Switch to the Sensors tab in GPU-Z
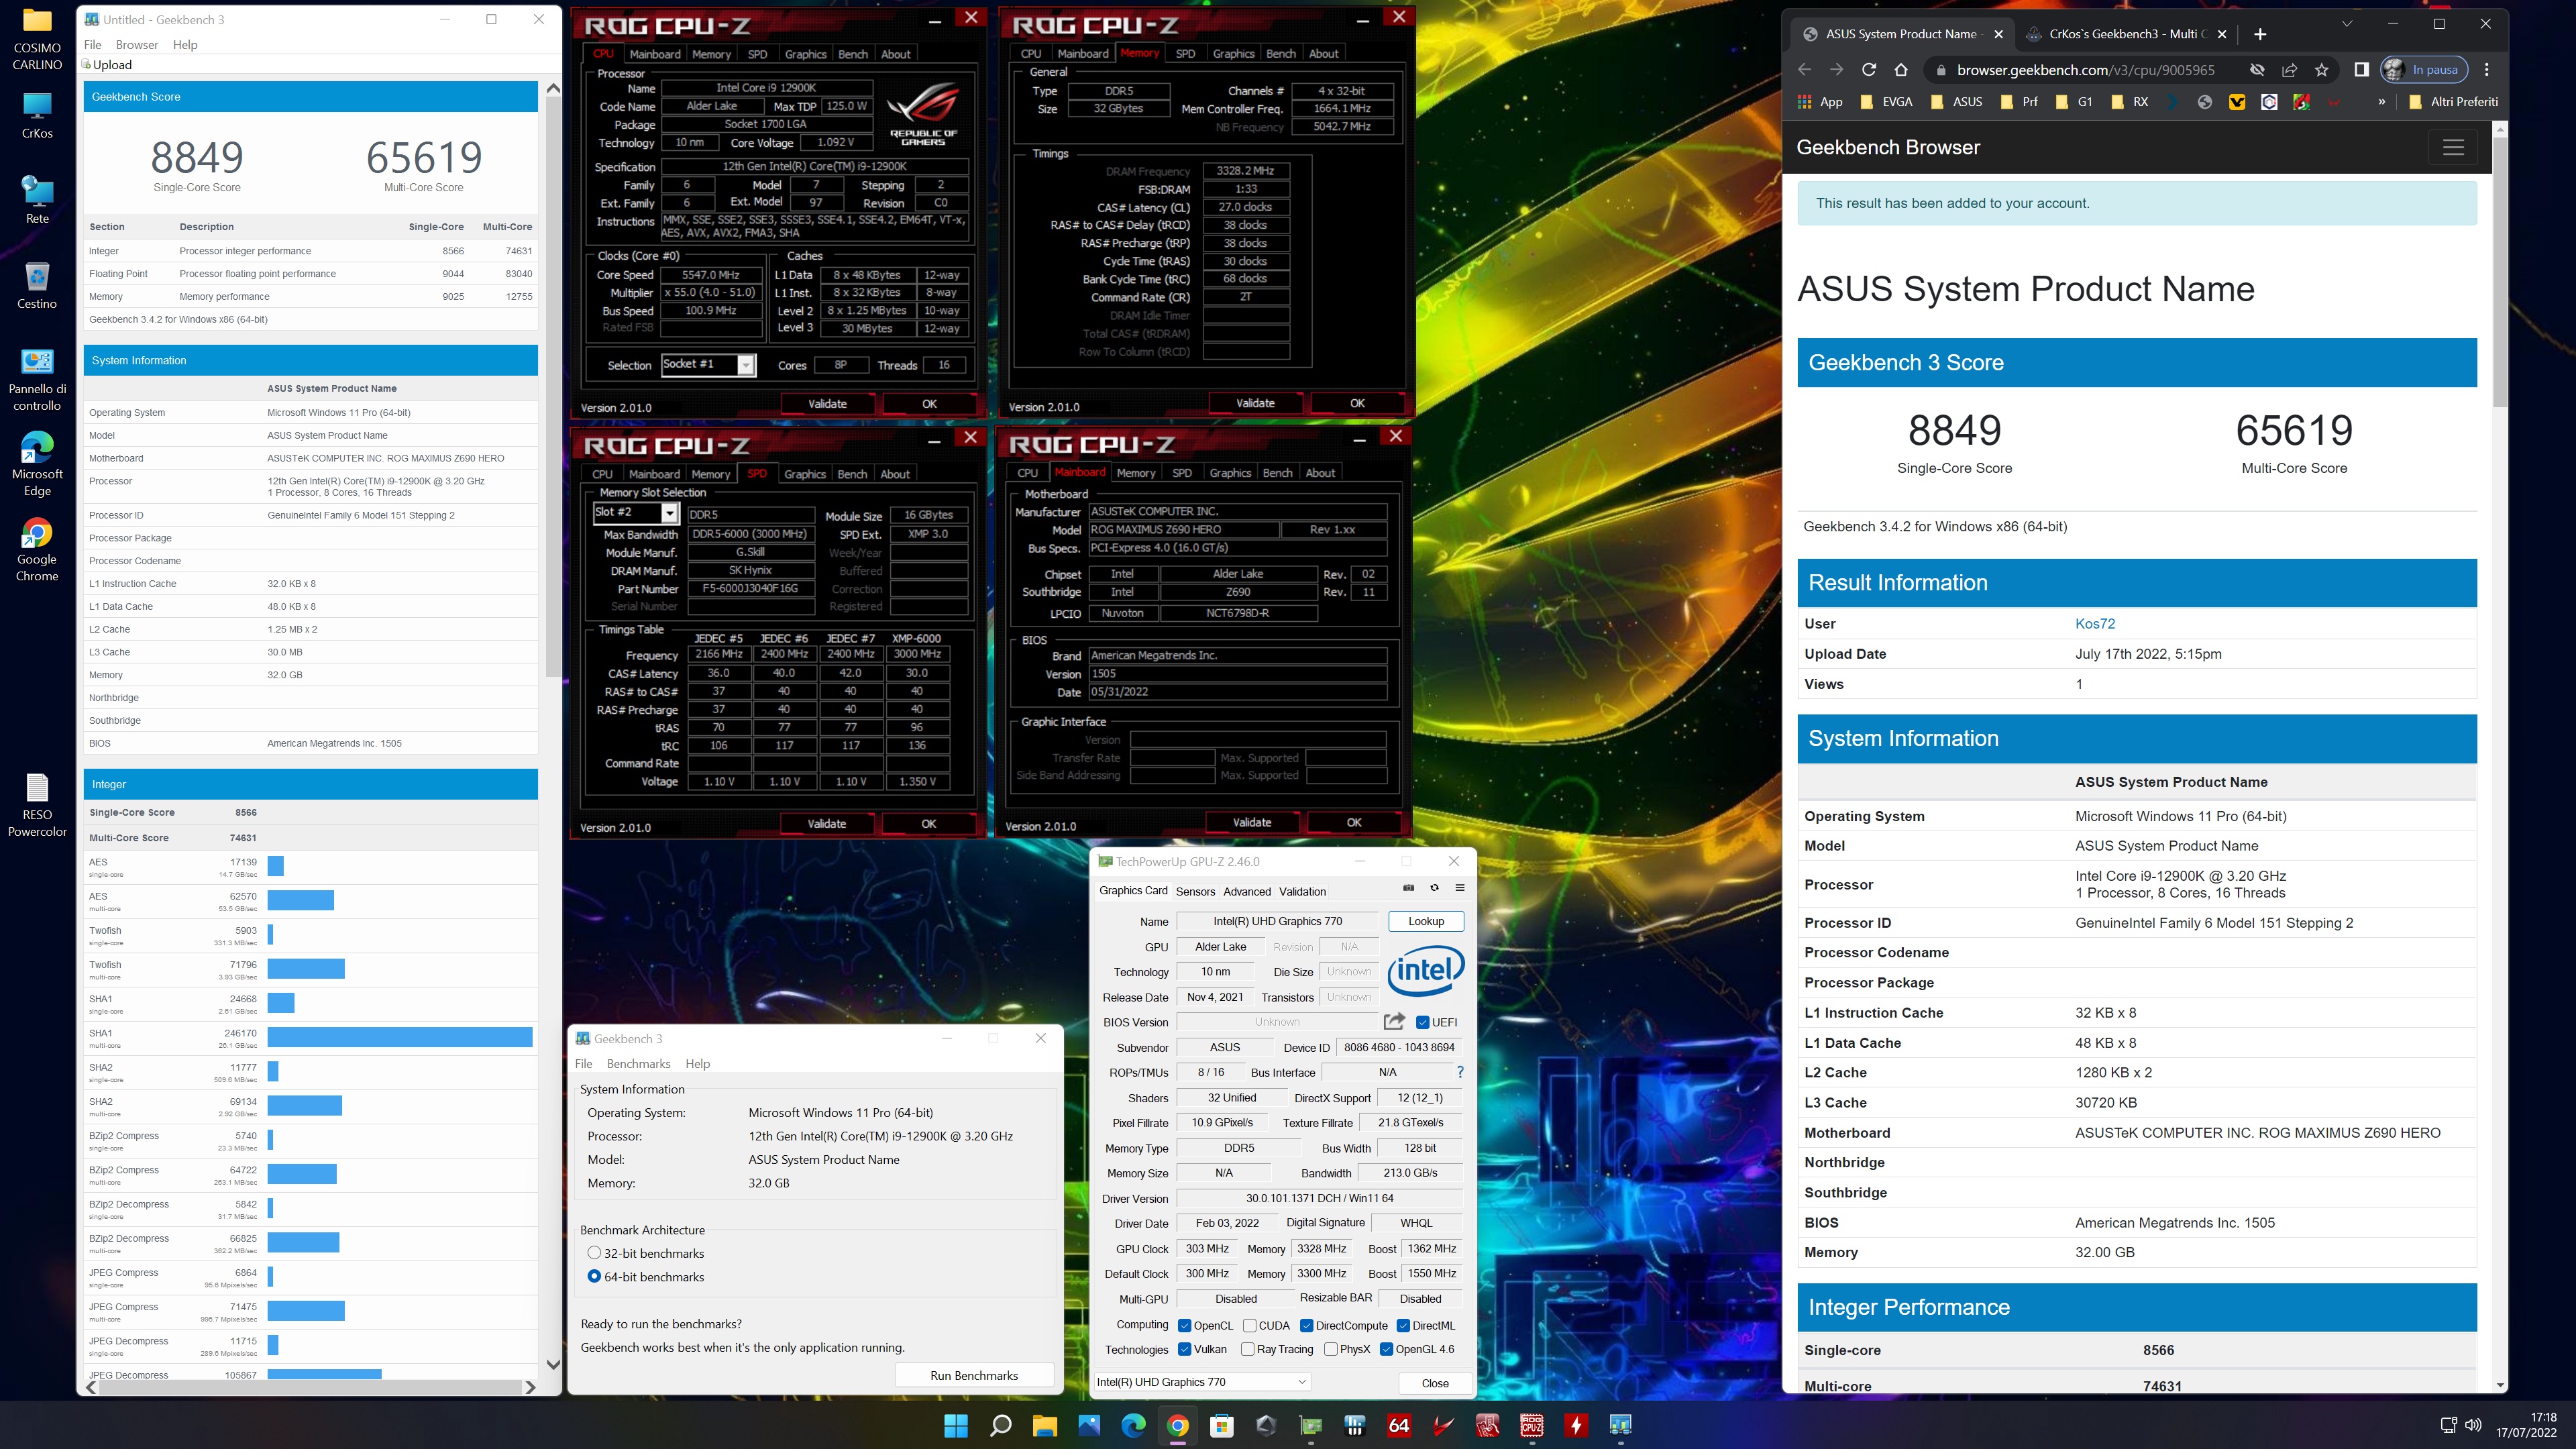The width and height of the screenshot is (2576, 1449). click(x=1195, y=891)
